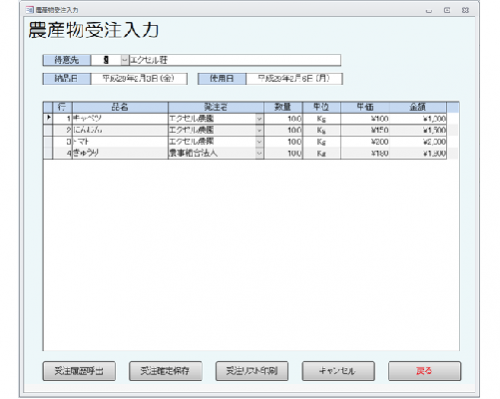The height and width of the screenshot is (399, 500).
Task: Click the 発注先 column header
Action: 216,107
